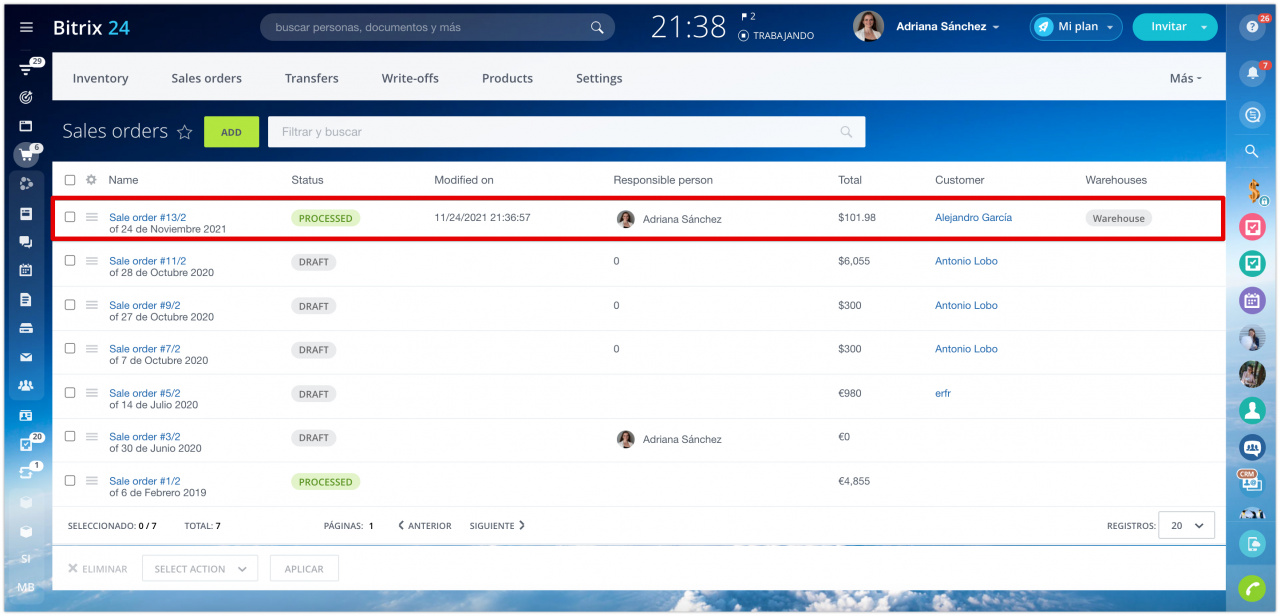Sort by the Total column header
Image resolution: width=1280 pixels, height=616 pixels.
pos(850,180)
